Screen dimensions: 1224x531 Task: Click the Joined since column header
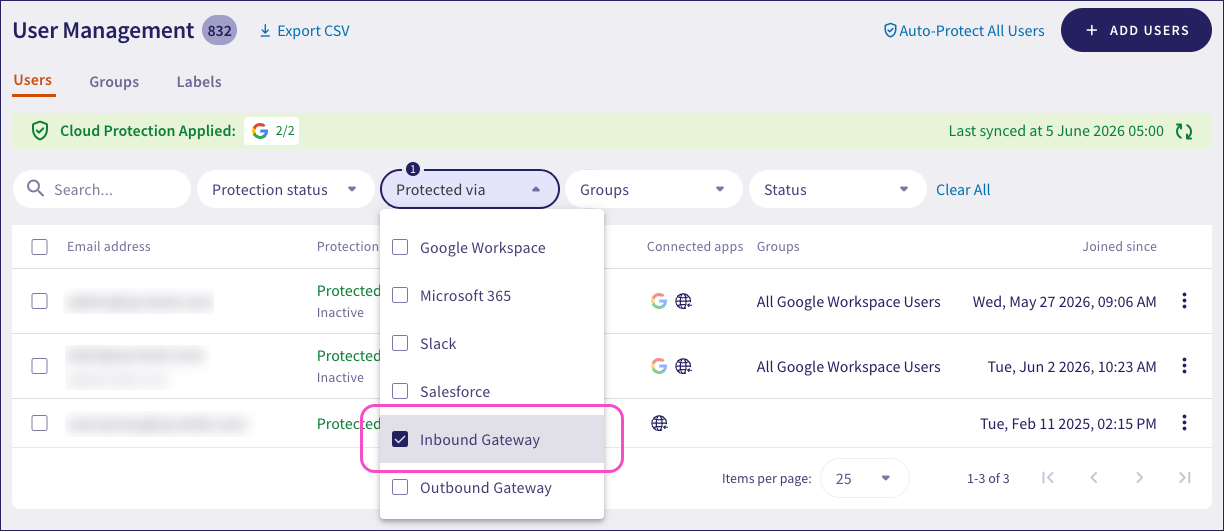tap(1119, 247)
